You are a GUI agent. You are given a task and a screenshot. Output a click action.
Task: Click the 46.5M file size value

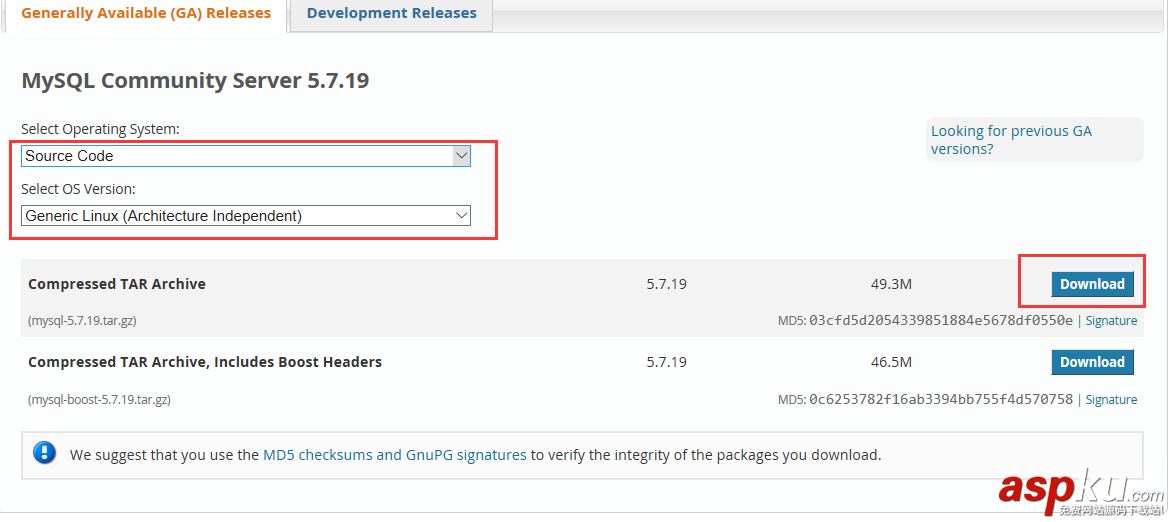(x=891, y=362)
